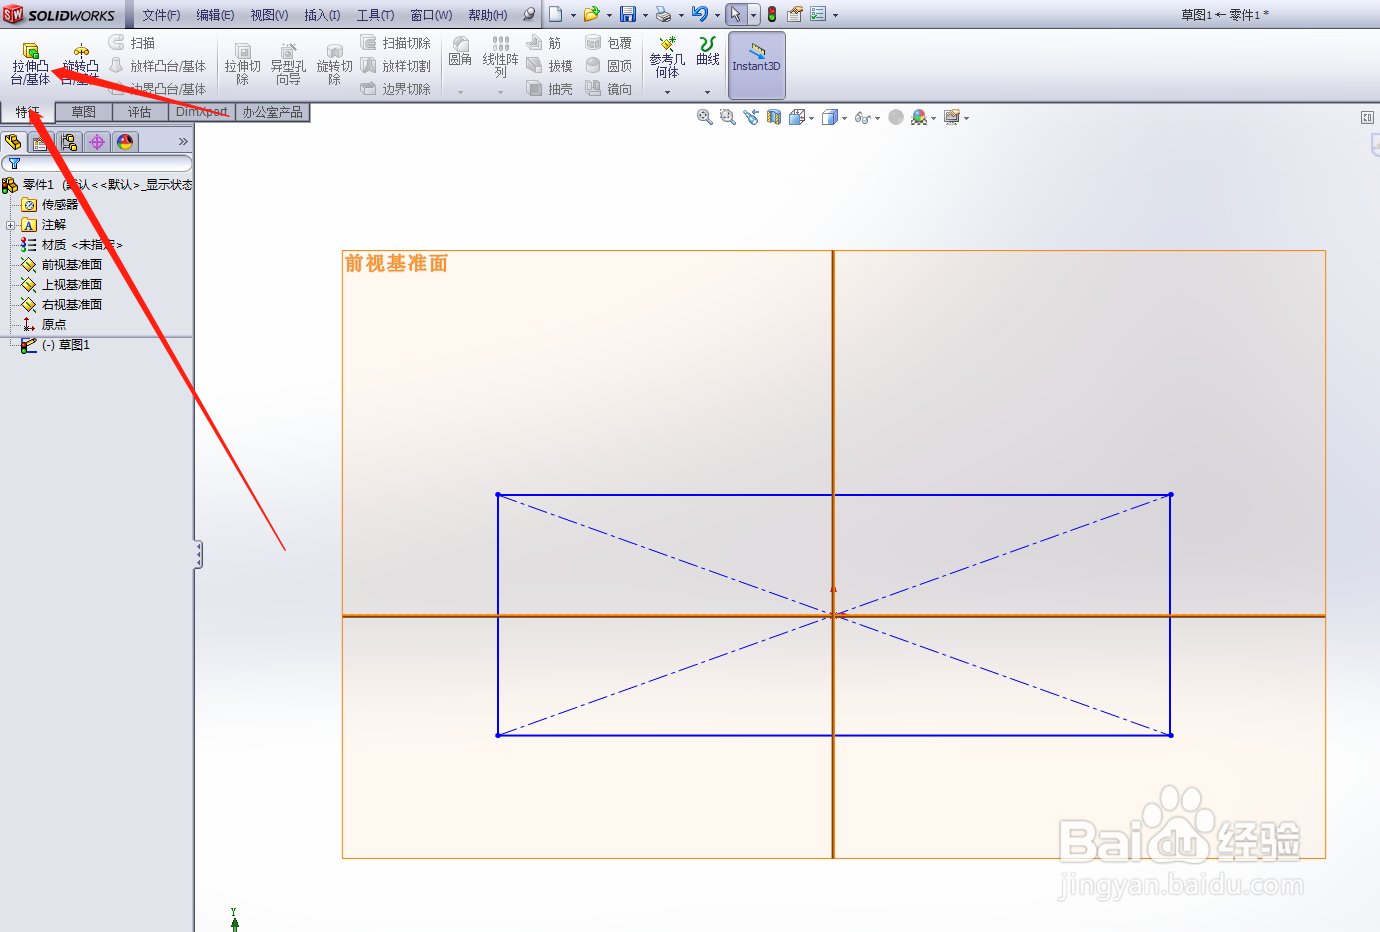Image resolution: width=1380 pixels, height=932 pixels.
Task: Open the Display Style dropdown
Action: 834,117
